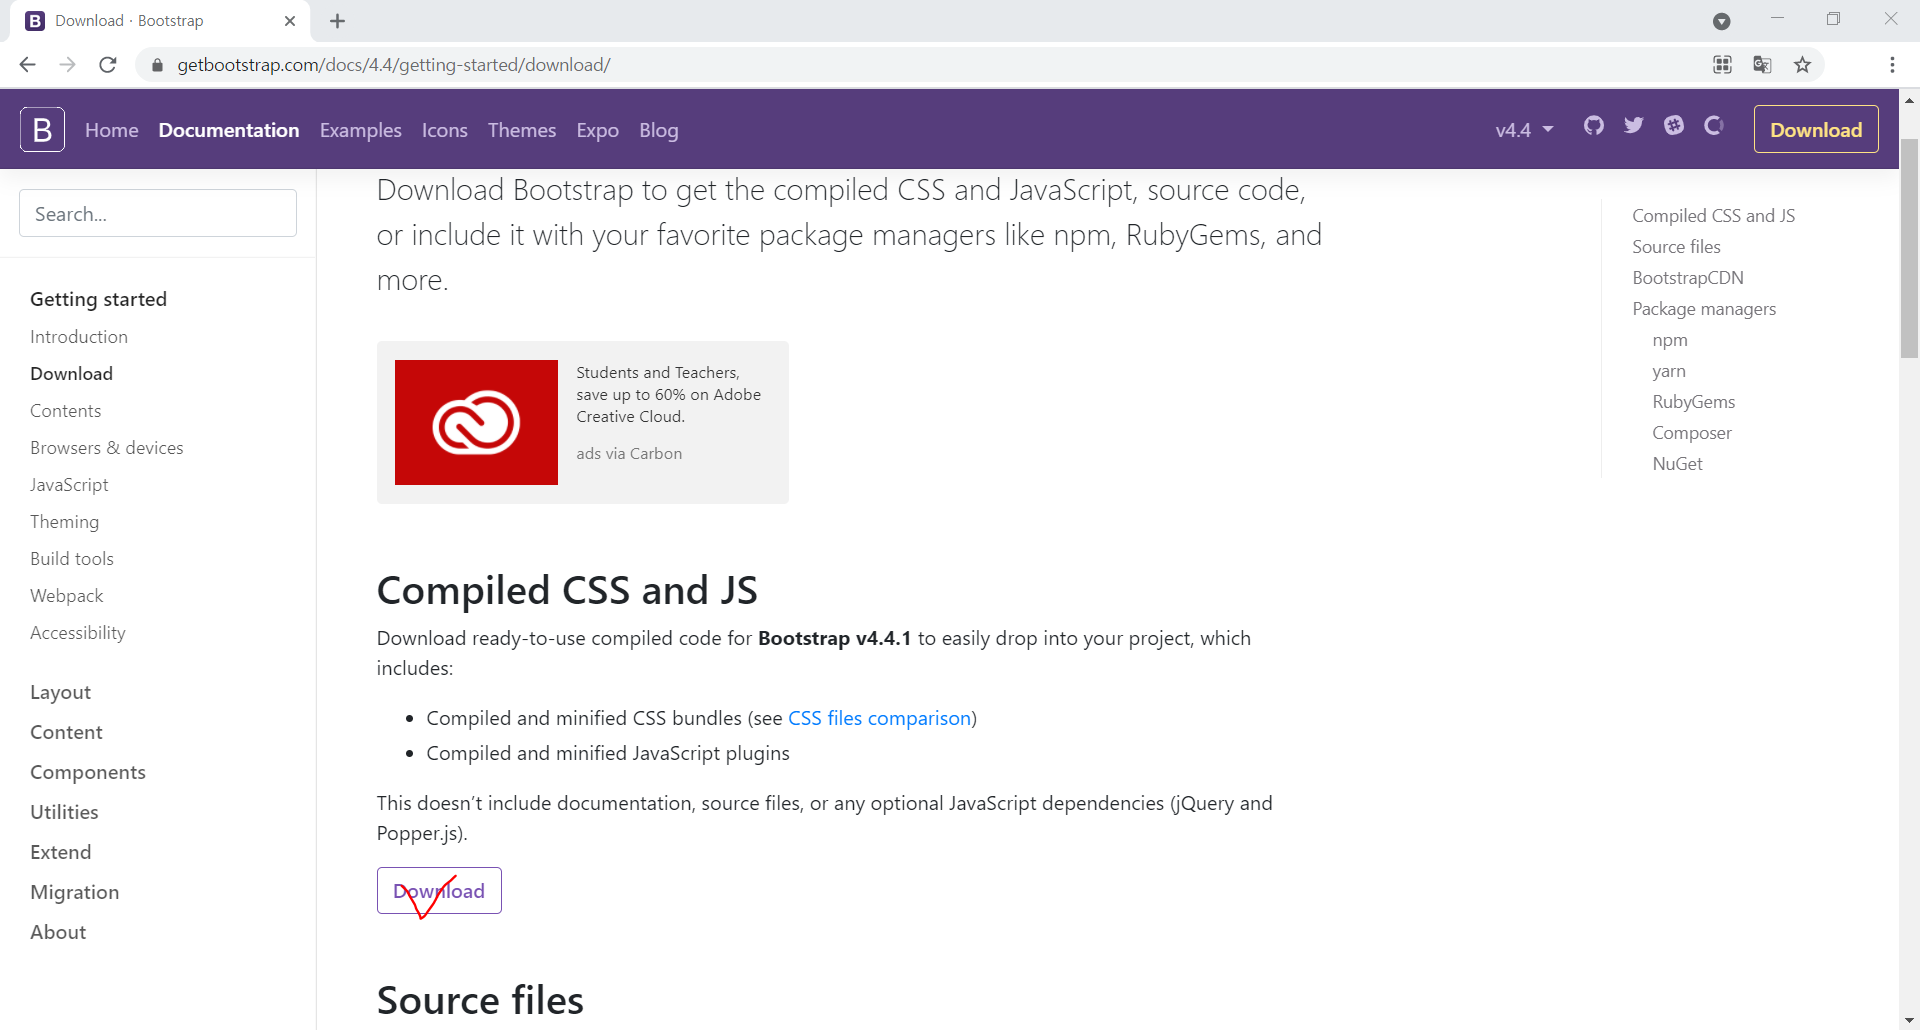Jump to BootstrapCDN section

click(x=1688, y=278)
